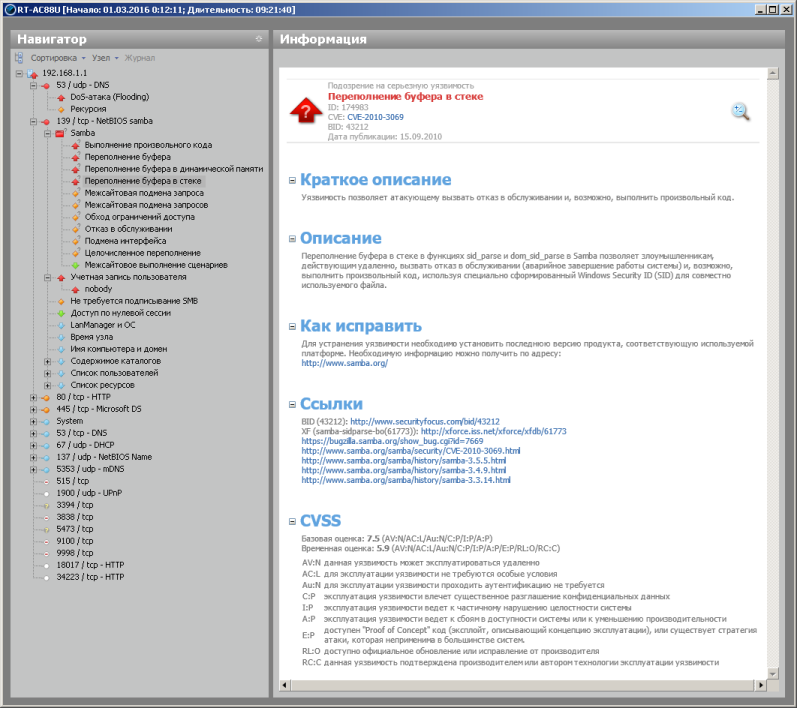Click the orange icon beside 80 / tcp - HTTP
This screenshot has width=797, height=708.
(x=46, y=397)
